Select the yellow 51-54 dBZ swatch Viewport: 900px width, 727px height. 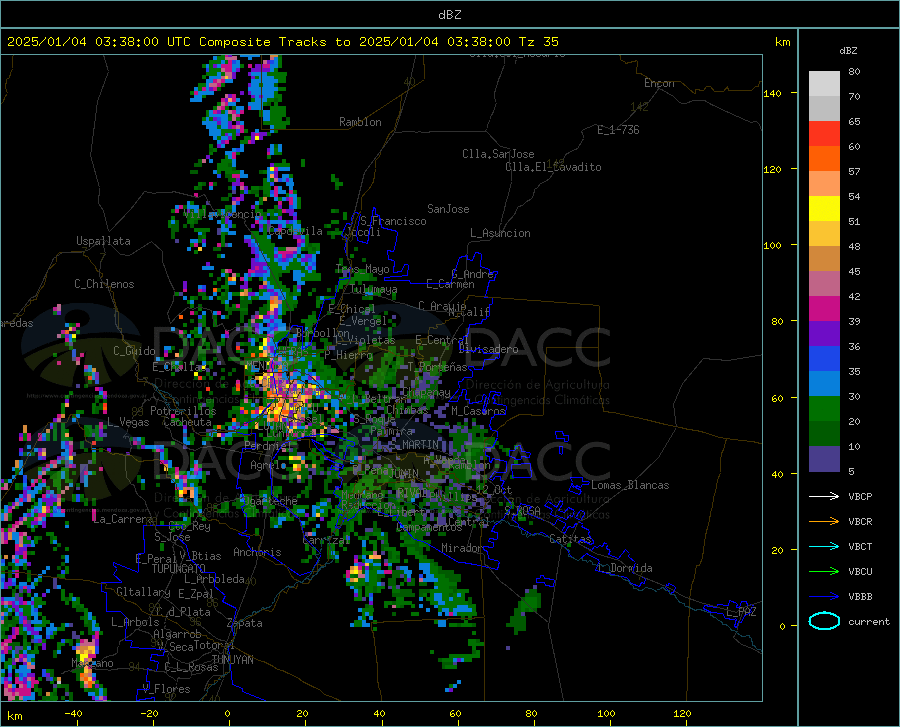tap(824, 209)
